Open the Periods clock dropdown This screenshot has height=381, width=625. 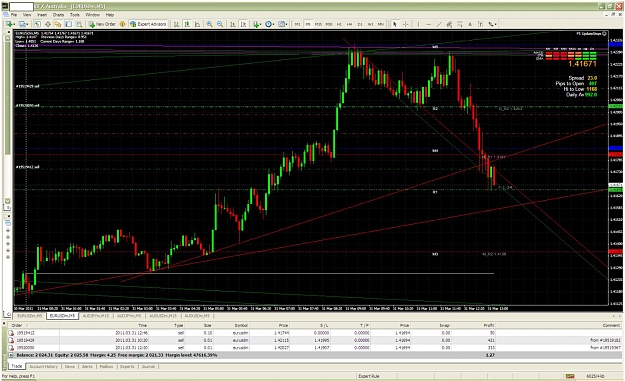click(270, 24)
